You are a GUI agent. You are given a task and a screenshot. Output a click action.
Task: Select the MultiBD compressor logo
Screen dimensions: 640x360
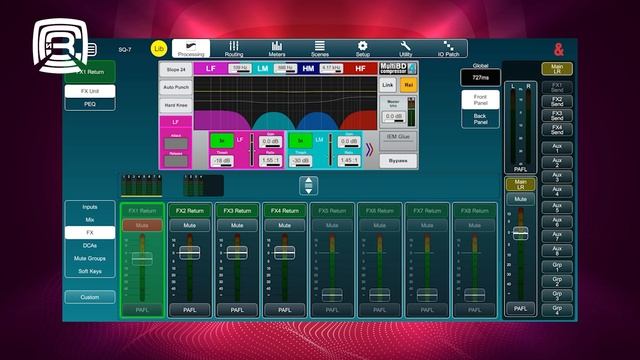(398, 68)
